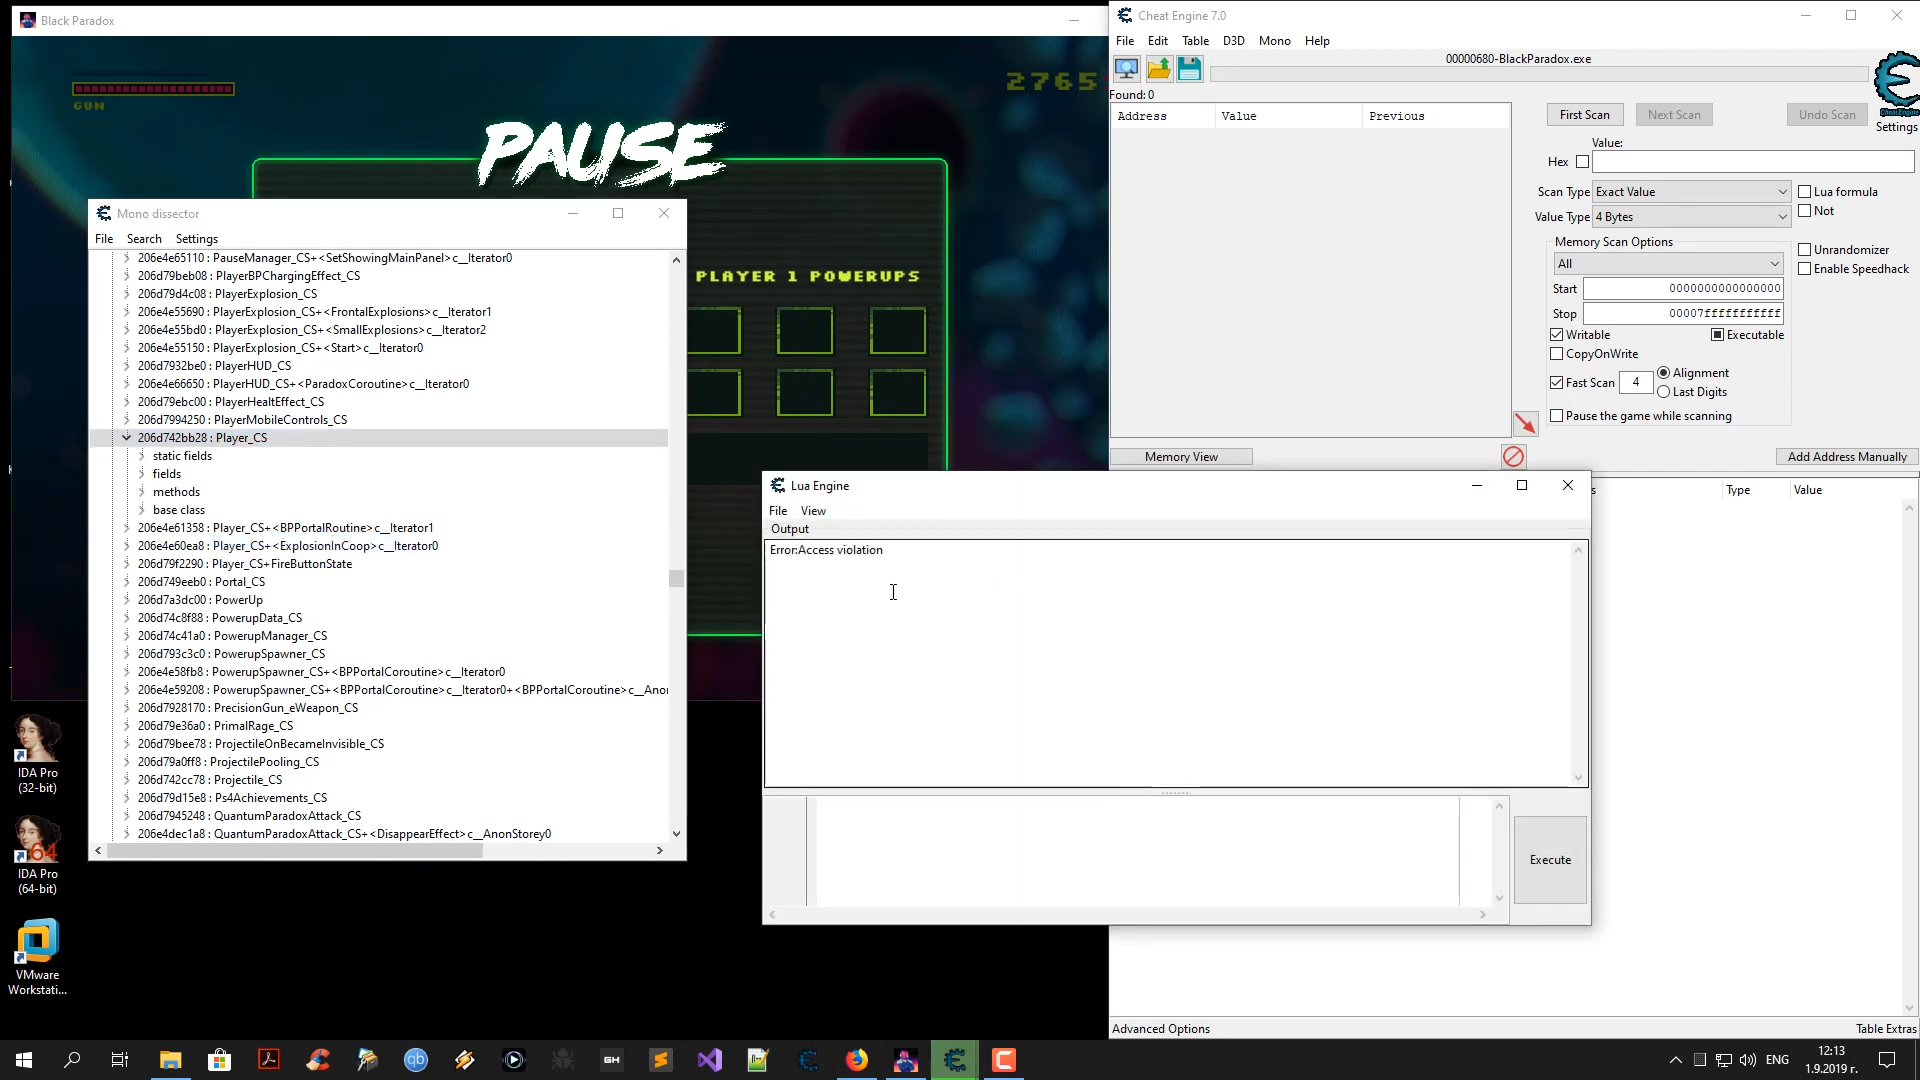Select the Last Digits radio button
Screen dimensions: 1920x1080
point(1664,392)
